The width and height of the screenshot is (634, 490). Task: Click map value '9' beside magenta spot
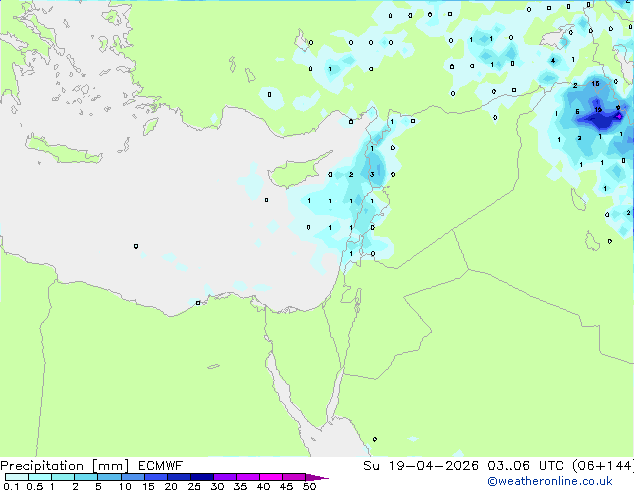point(618,108)
